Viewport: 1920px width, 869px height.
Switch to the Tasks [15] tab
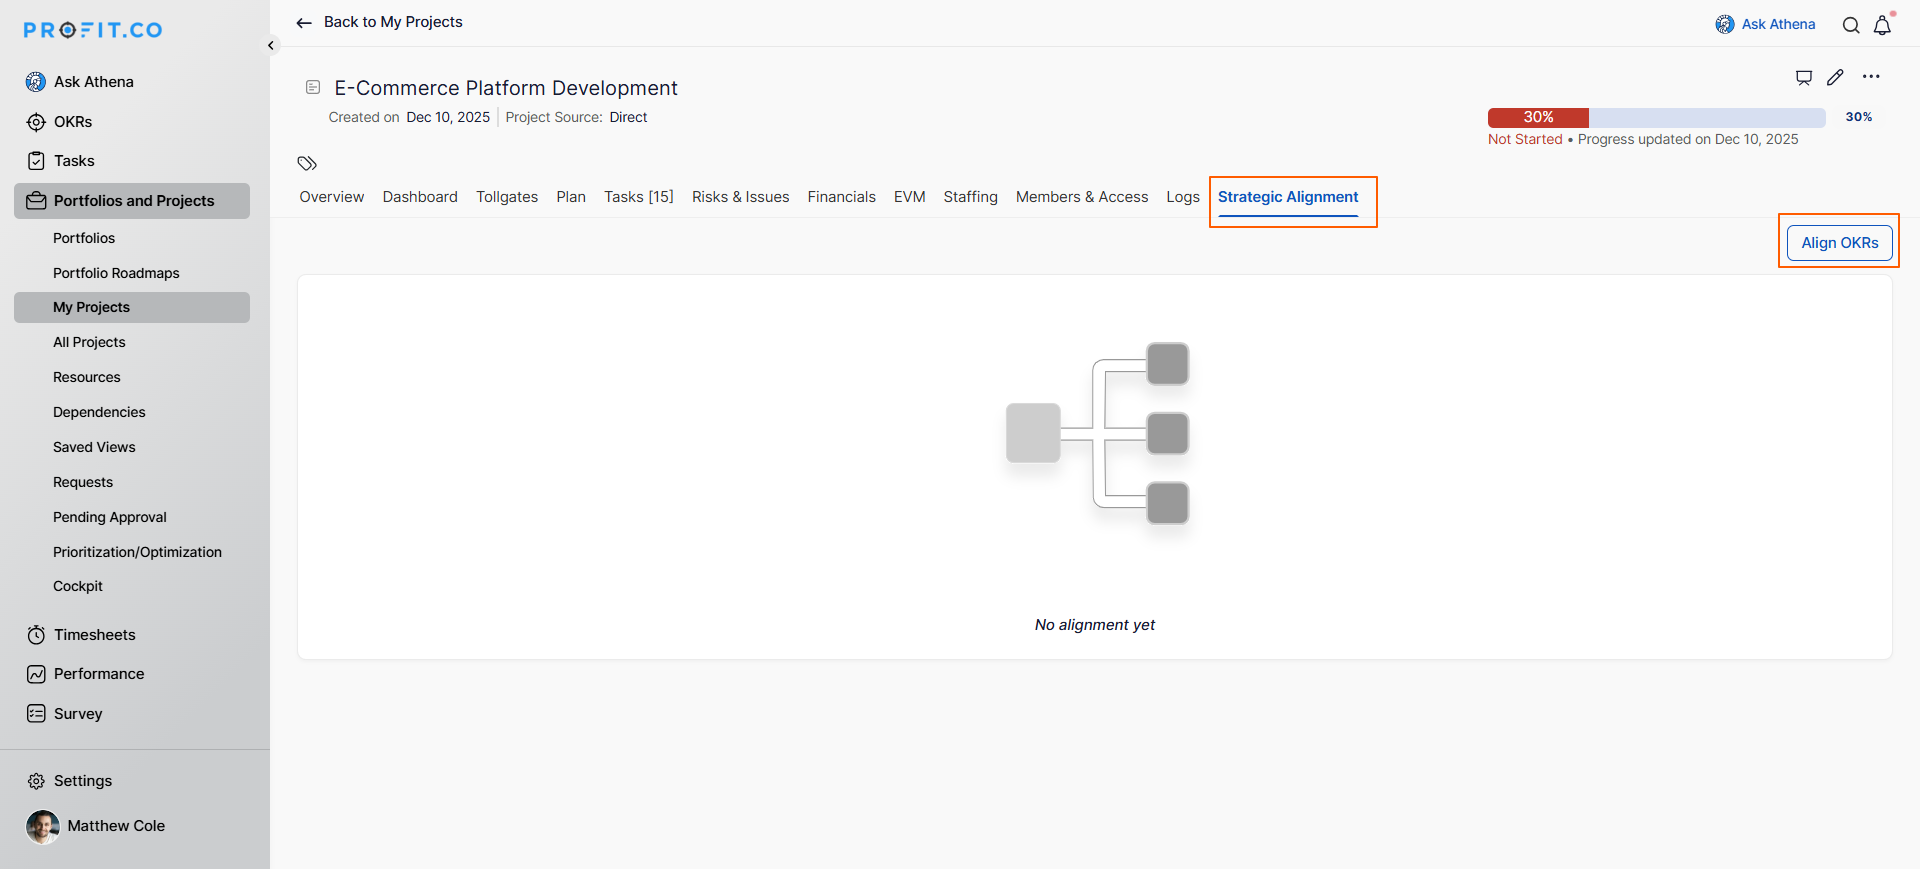[639, 197]
